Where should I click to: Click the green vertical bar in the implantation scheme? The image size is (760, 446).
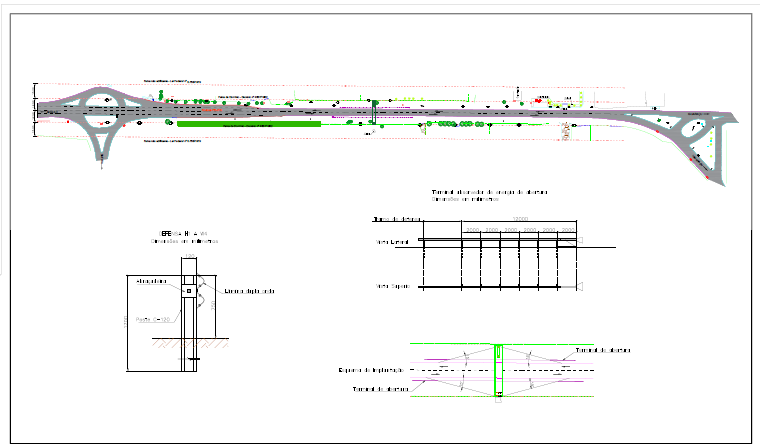[498, 371]
